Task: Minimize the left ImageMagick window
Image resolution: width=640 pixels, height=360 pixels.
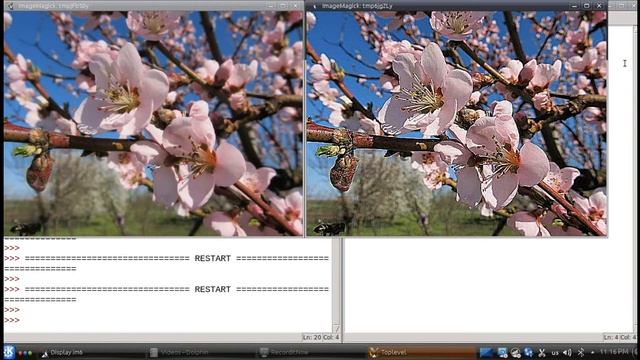Action: pyautogui.click(x=271, y=6)
